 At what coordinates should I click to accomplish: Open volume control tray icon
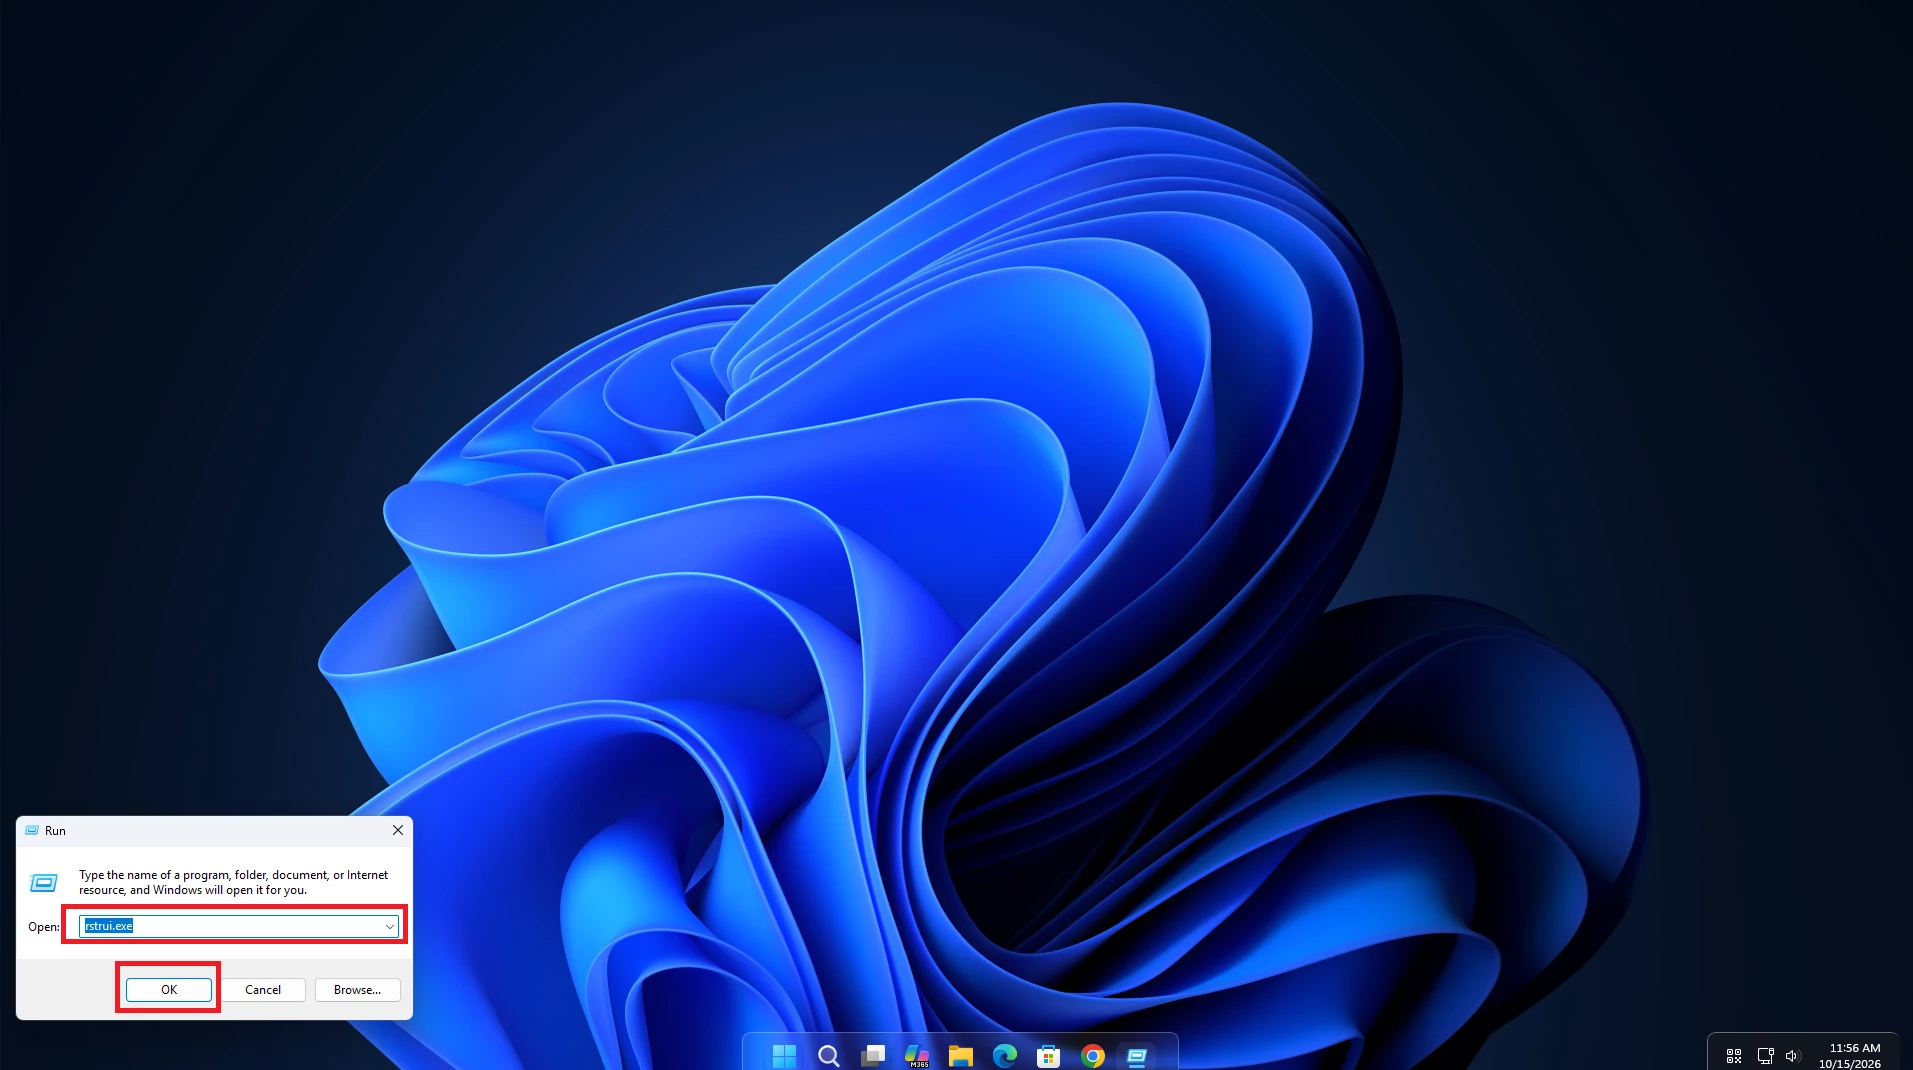click(x=1792, y=1056)
